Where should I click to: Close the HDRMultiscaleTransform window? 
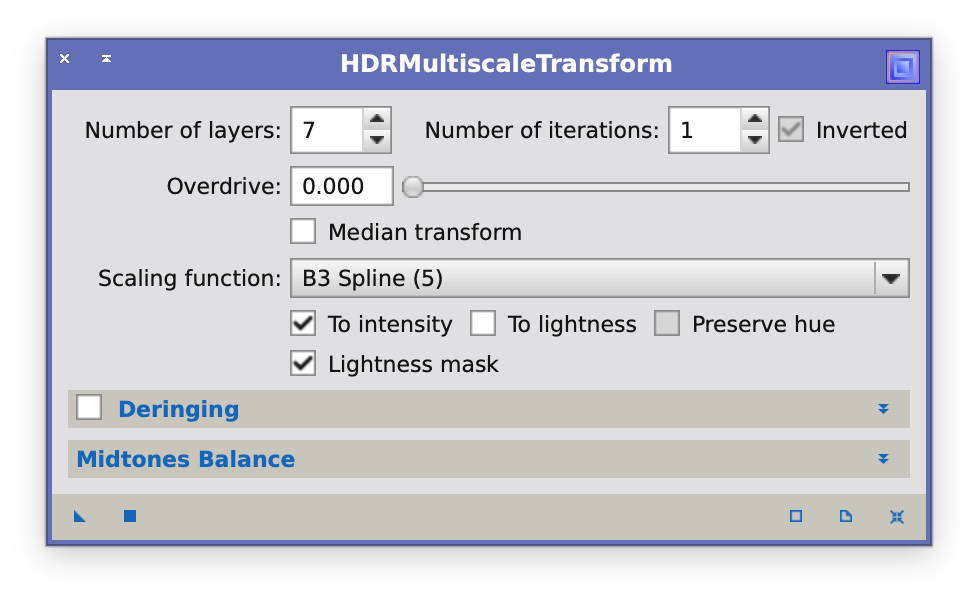tap(65, 59)
